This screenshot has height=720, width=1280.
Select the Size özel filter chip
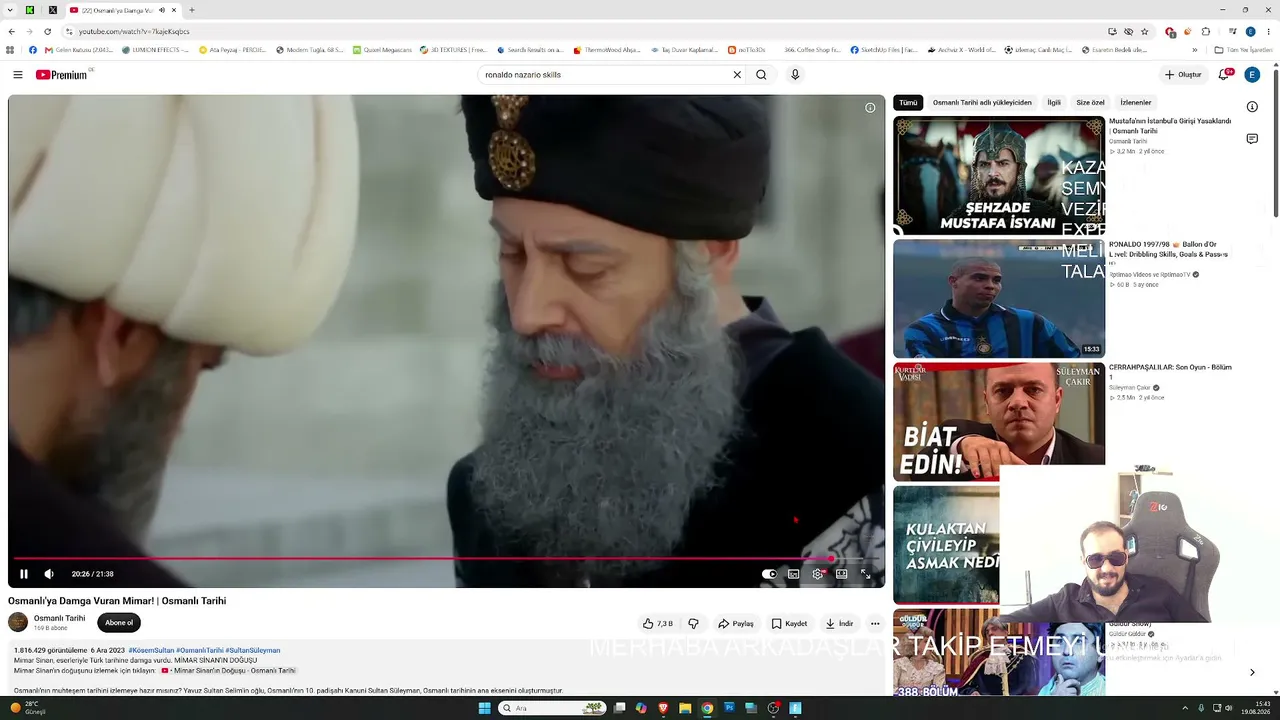click(1090, 103)
